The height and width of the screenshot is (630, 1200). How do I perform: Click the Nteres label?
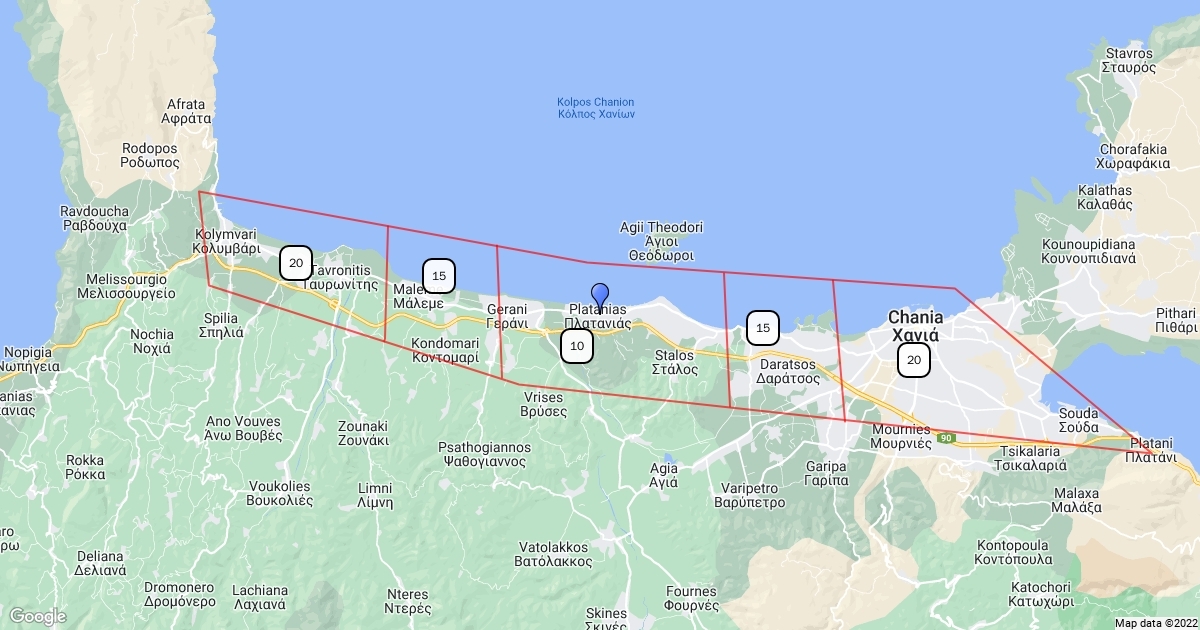pos(407,601)
